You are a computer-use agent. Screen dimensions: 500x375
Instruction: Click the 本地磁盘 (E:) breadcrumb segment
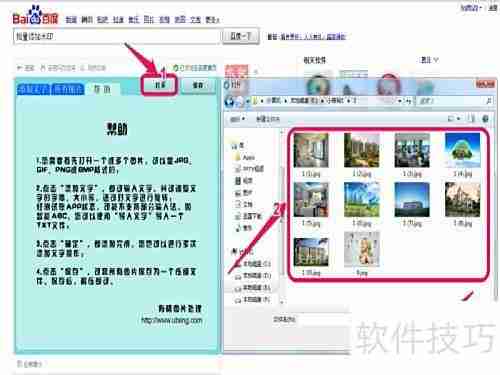304,100
